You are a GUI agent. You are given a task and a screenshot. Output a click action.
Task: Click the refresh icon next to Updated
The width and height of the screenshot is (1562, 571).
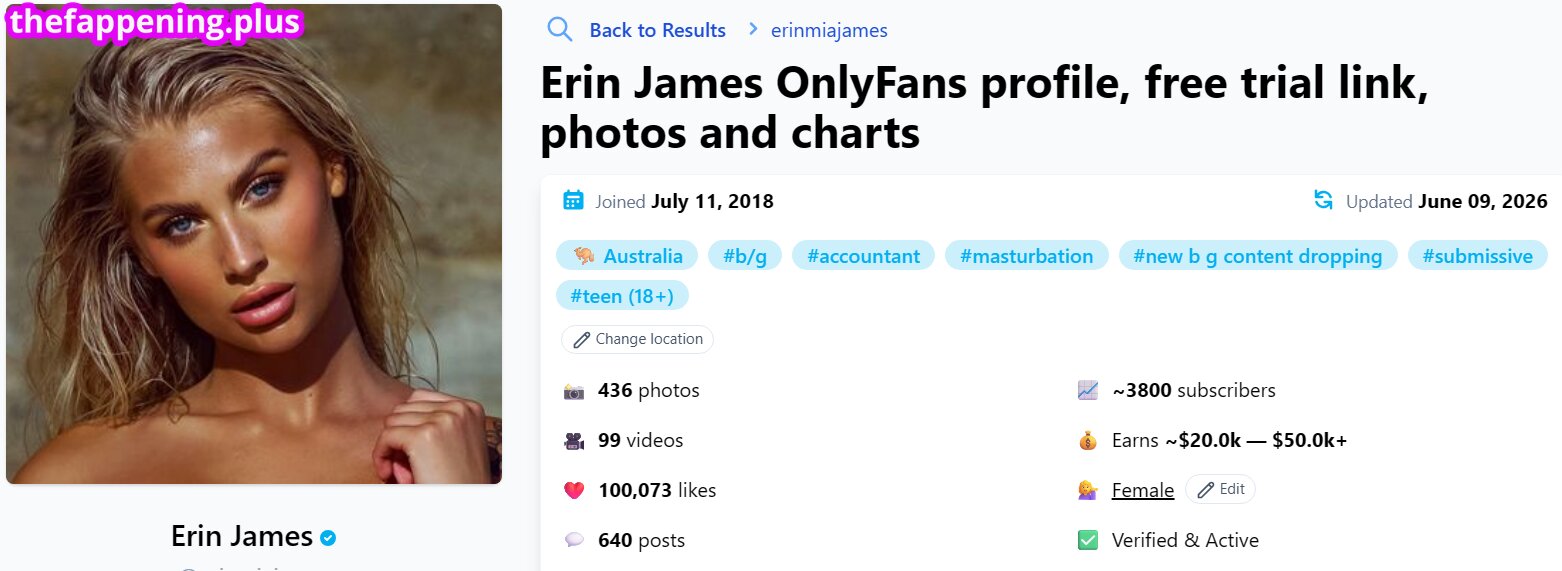(1323, 200)
